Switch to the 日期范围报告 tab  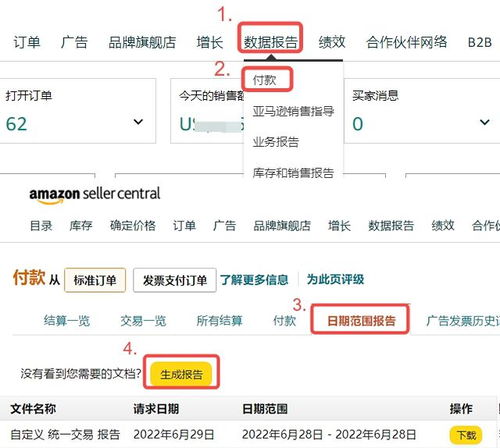pyautogui.click(x=361, y=321)
